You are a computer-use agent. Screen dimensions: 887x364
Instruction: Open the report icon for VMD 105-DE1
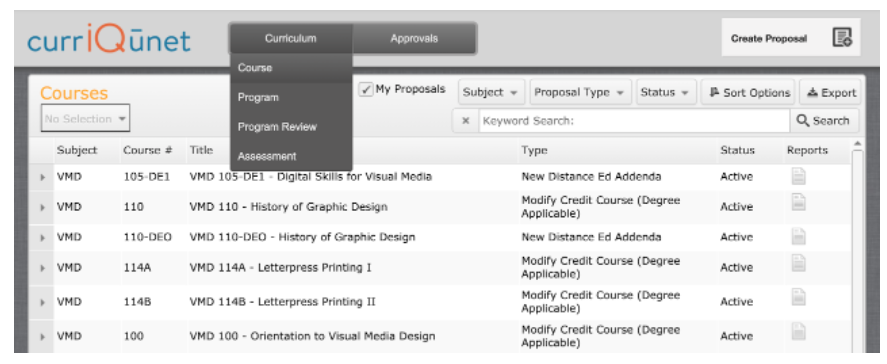click(x=798, y=177)
